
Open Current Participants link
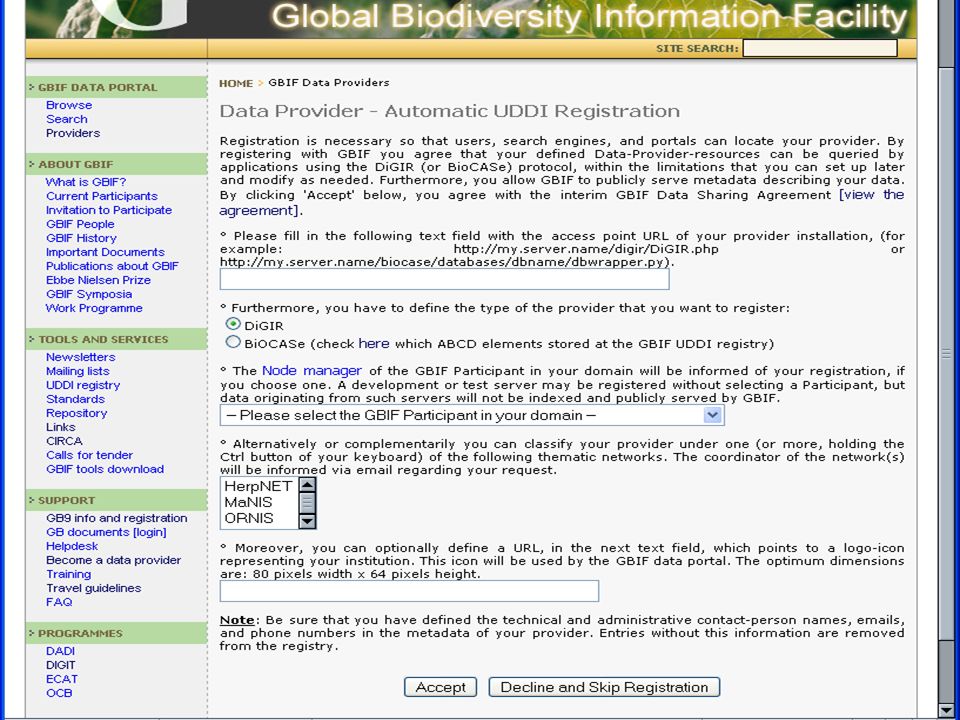pos(102,197)
